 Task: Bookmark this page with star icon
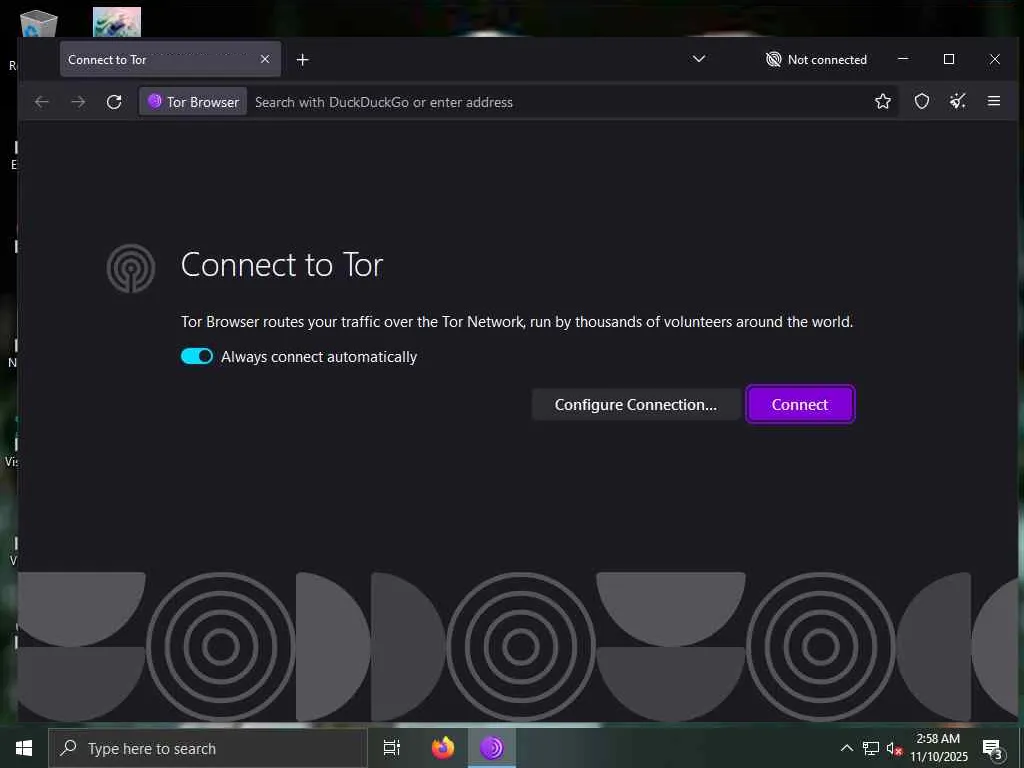coord(883,101)
